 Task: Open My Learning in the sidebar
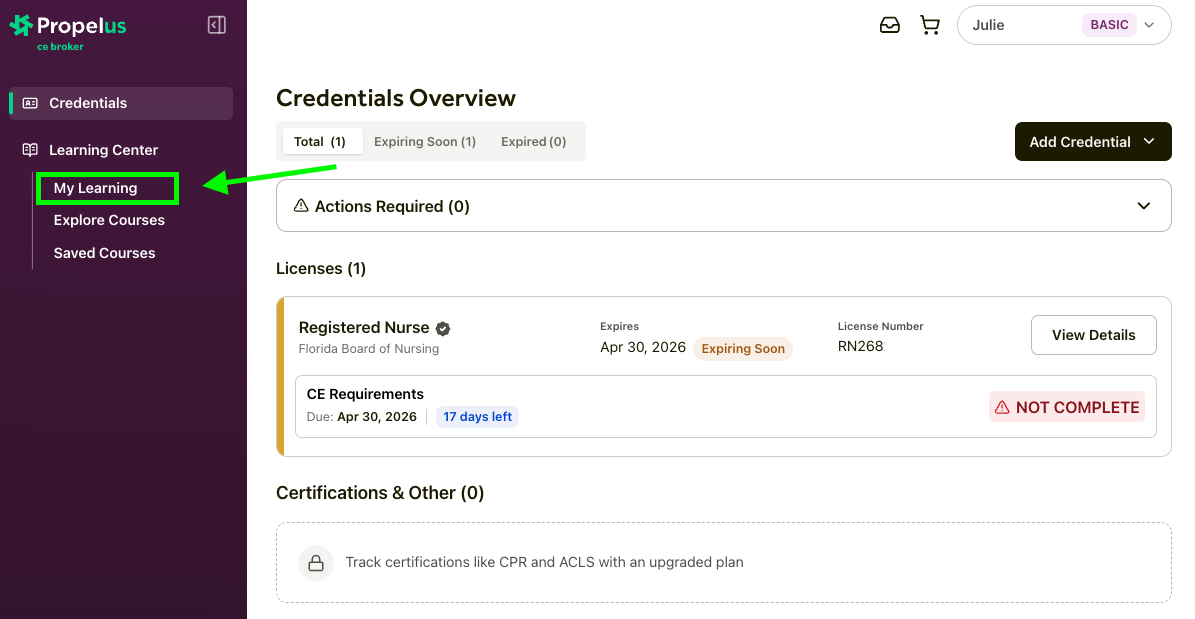pyautogui.click(x=96, y=188)
